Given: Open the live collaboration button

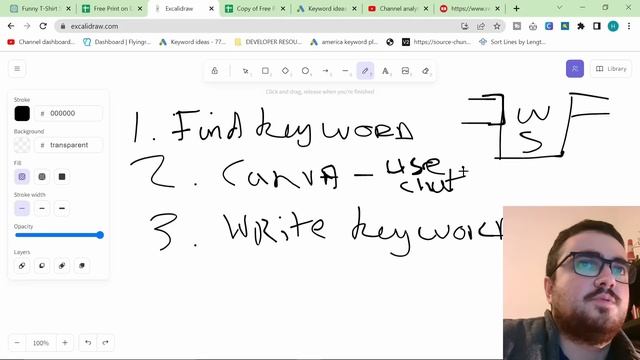Looking at the screenshot, I should [575, 69].
